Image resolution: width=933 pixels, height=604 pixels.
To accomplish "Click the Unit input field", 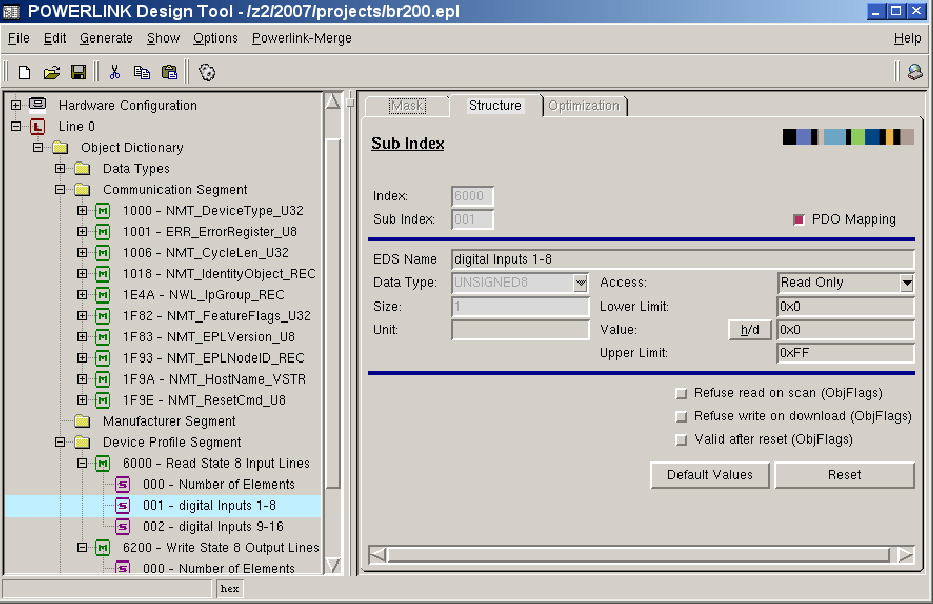I will pyautogui.click(x=520, y=330).
